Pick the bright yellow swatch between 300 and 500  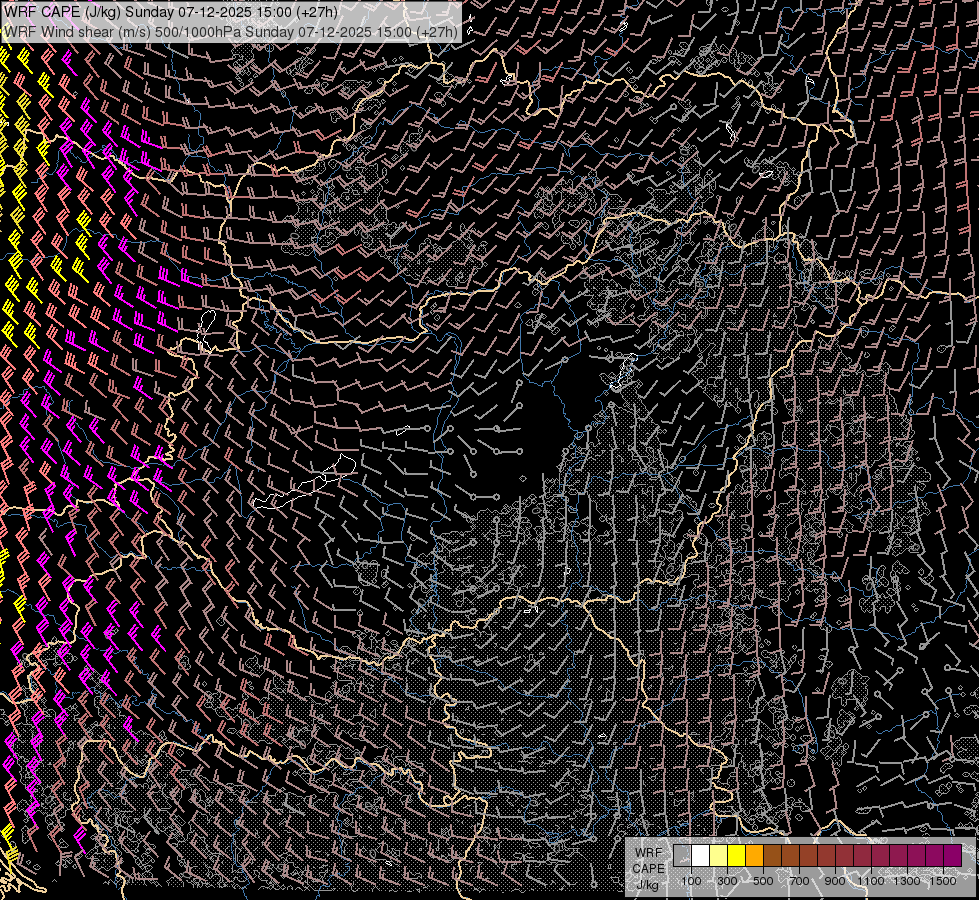pos(736,855)
